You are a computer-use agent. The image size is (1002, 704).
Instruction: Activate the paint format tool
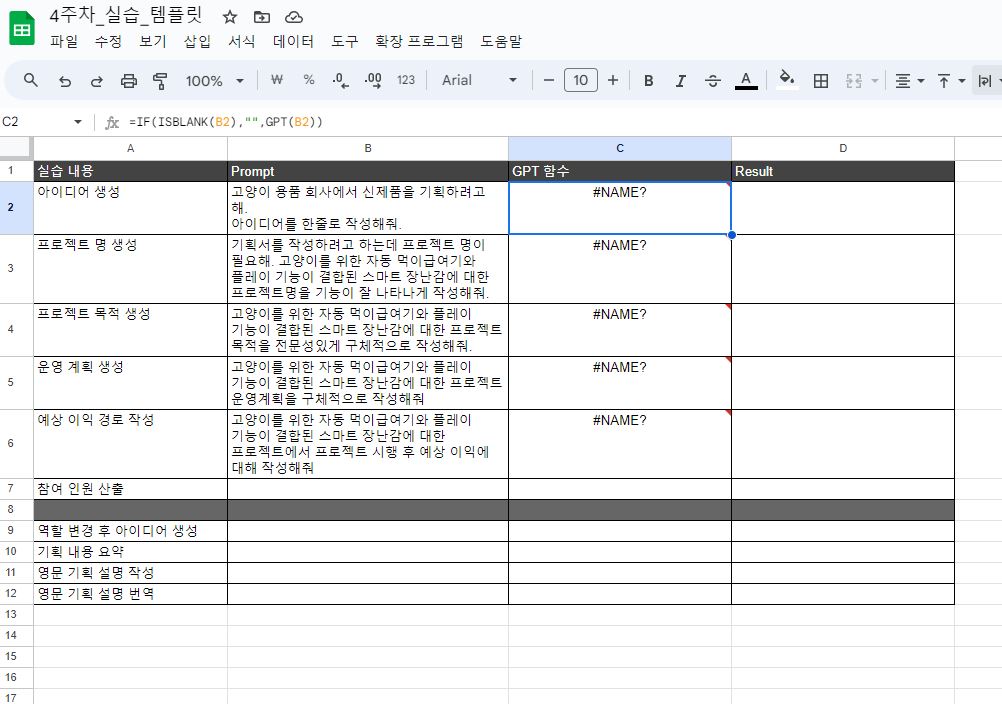[x=160, y=80]
